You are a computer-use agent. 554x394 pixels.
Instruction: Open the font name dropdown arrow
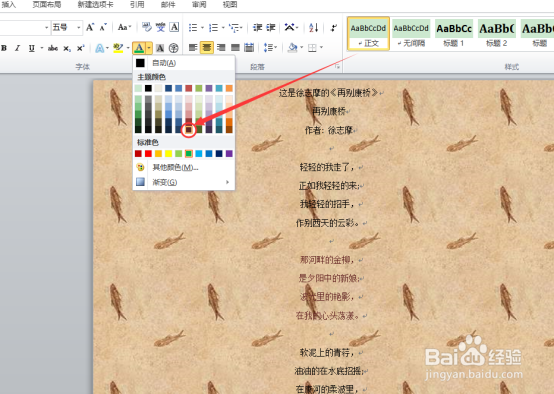[x=47, y=28]
